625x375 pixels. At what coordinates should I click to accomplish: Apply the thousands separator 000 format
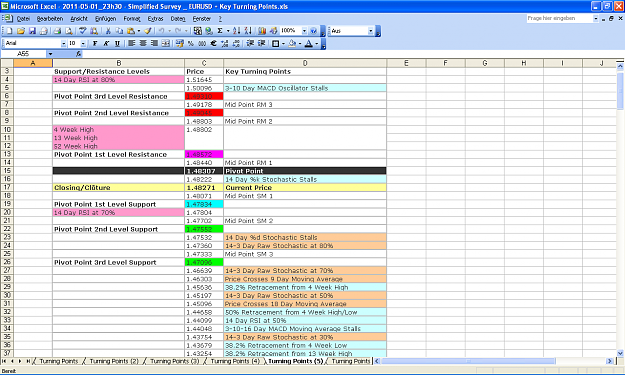coord(202,43)
